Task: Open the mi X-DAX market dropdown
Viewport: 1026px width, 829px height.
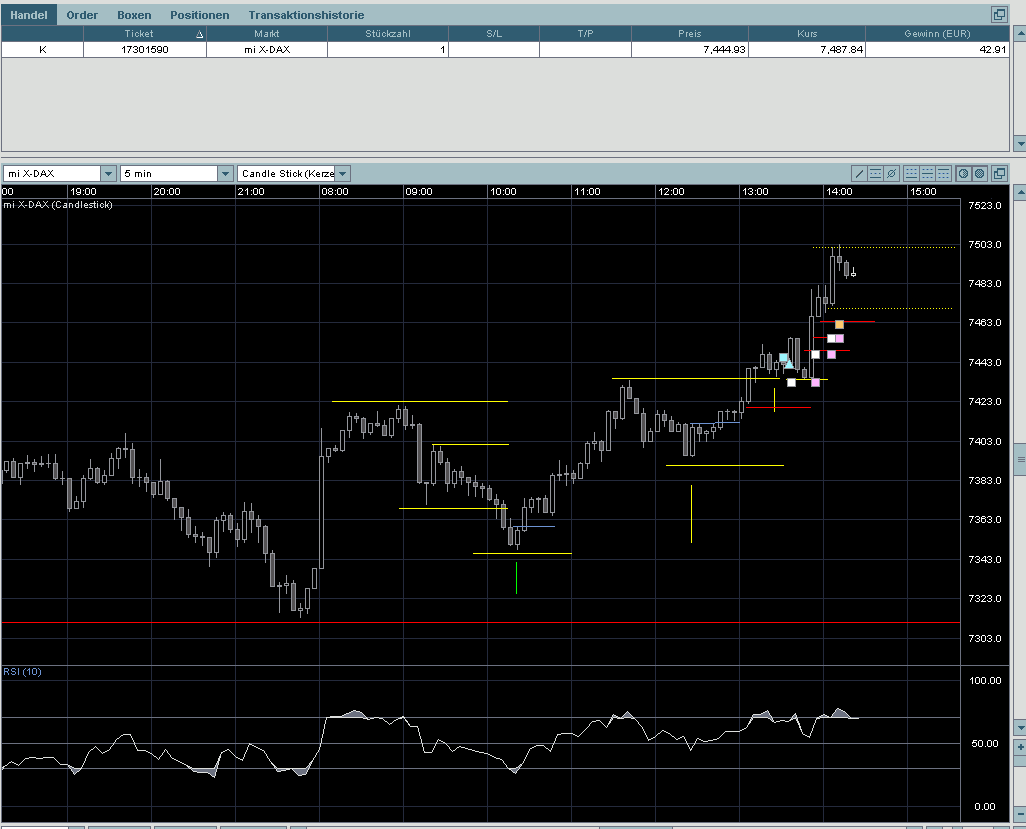Action: click(109, 173)
